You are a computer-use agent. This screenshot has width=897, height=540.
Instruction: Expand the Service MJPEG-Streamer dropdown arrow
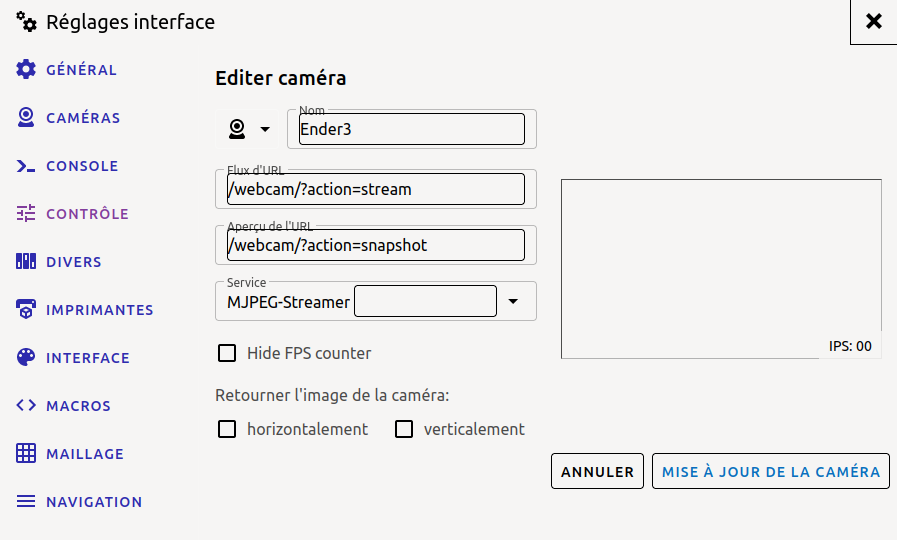coord(513,301)
